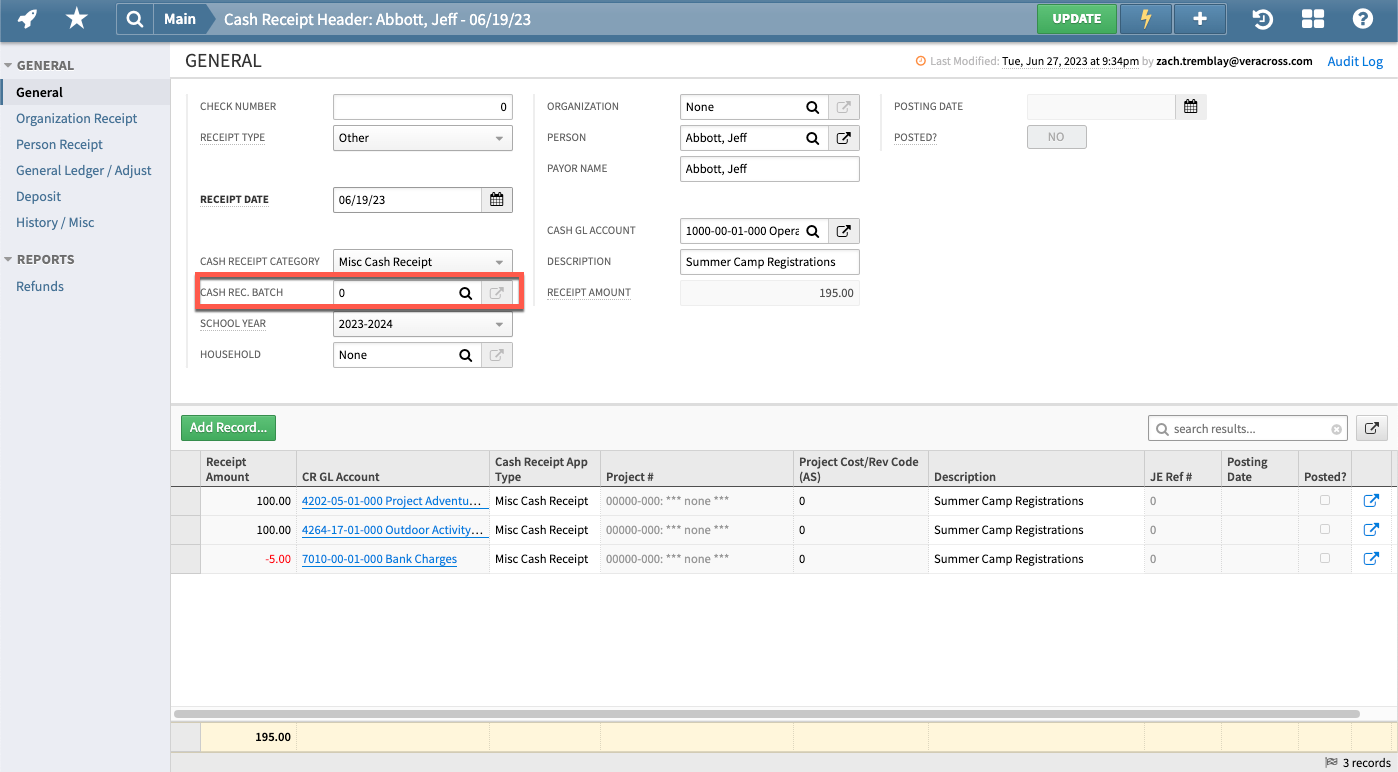1398x772 pixels.
Task: Click the NO posted status indicator
Action: click(1057, 137)
